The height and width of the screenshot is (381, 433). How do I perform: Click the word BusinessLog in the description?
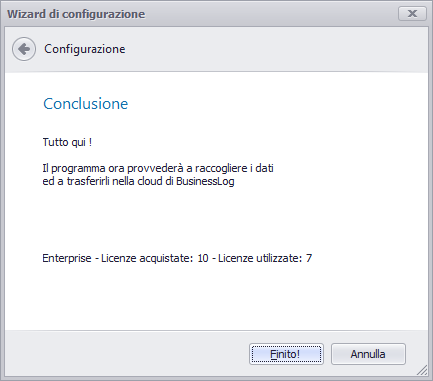tap(205, 181)
